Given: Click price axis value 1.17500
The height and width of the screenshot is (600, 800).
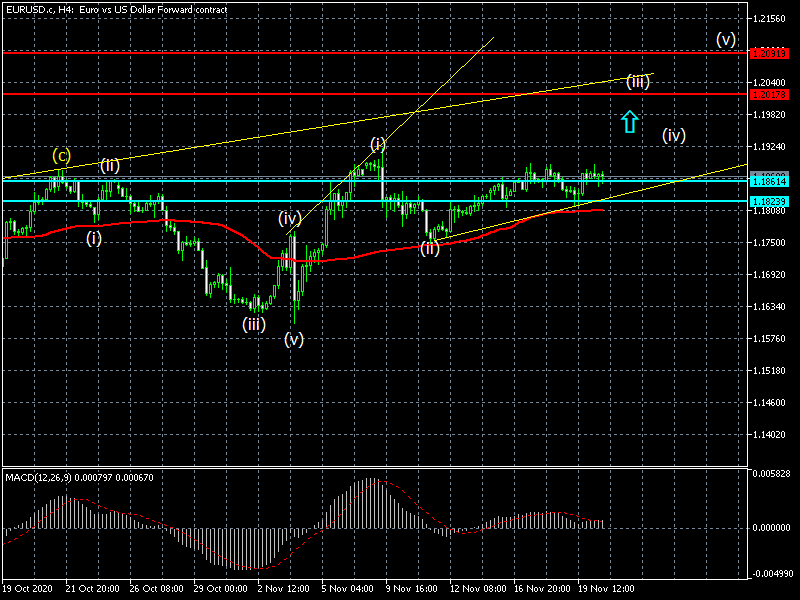Looking at the screenshot, I should pos(769,242).
